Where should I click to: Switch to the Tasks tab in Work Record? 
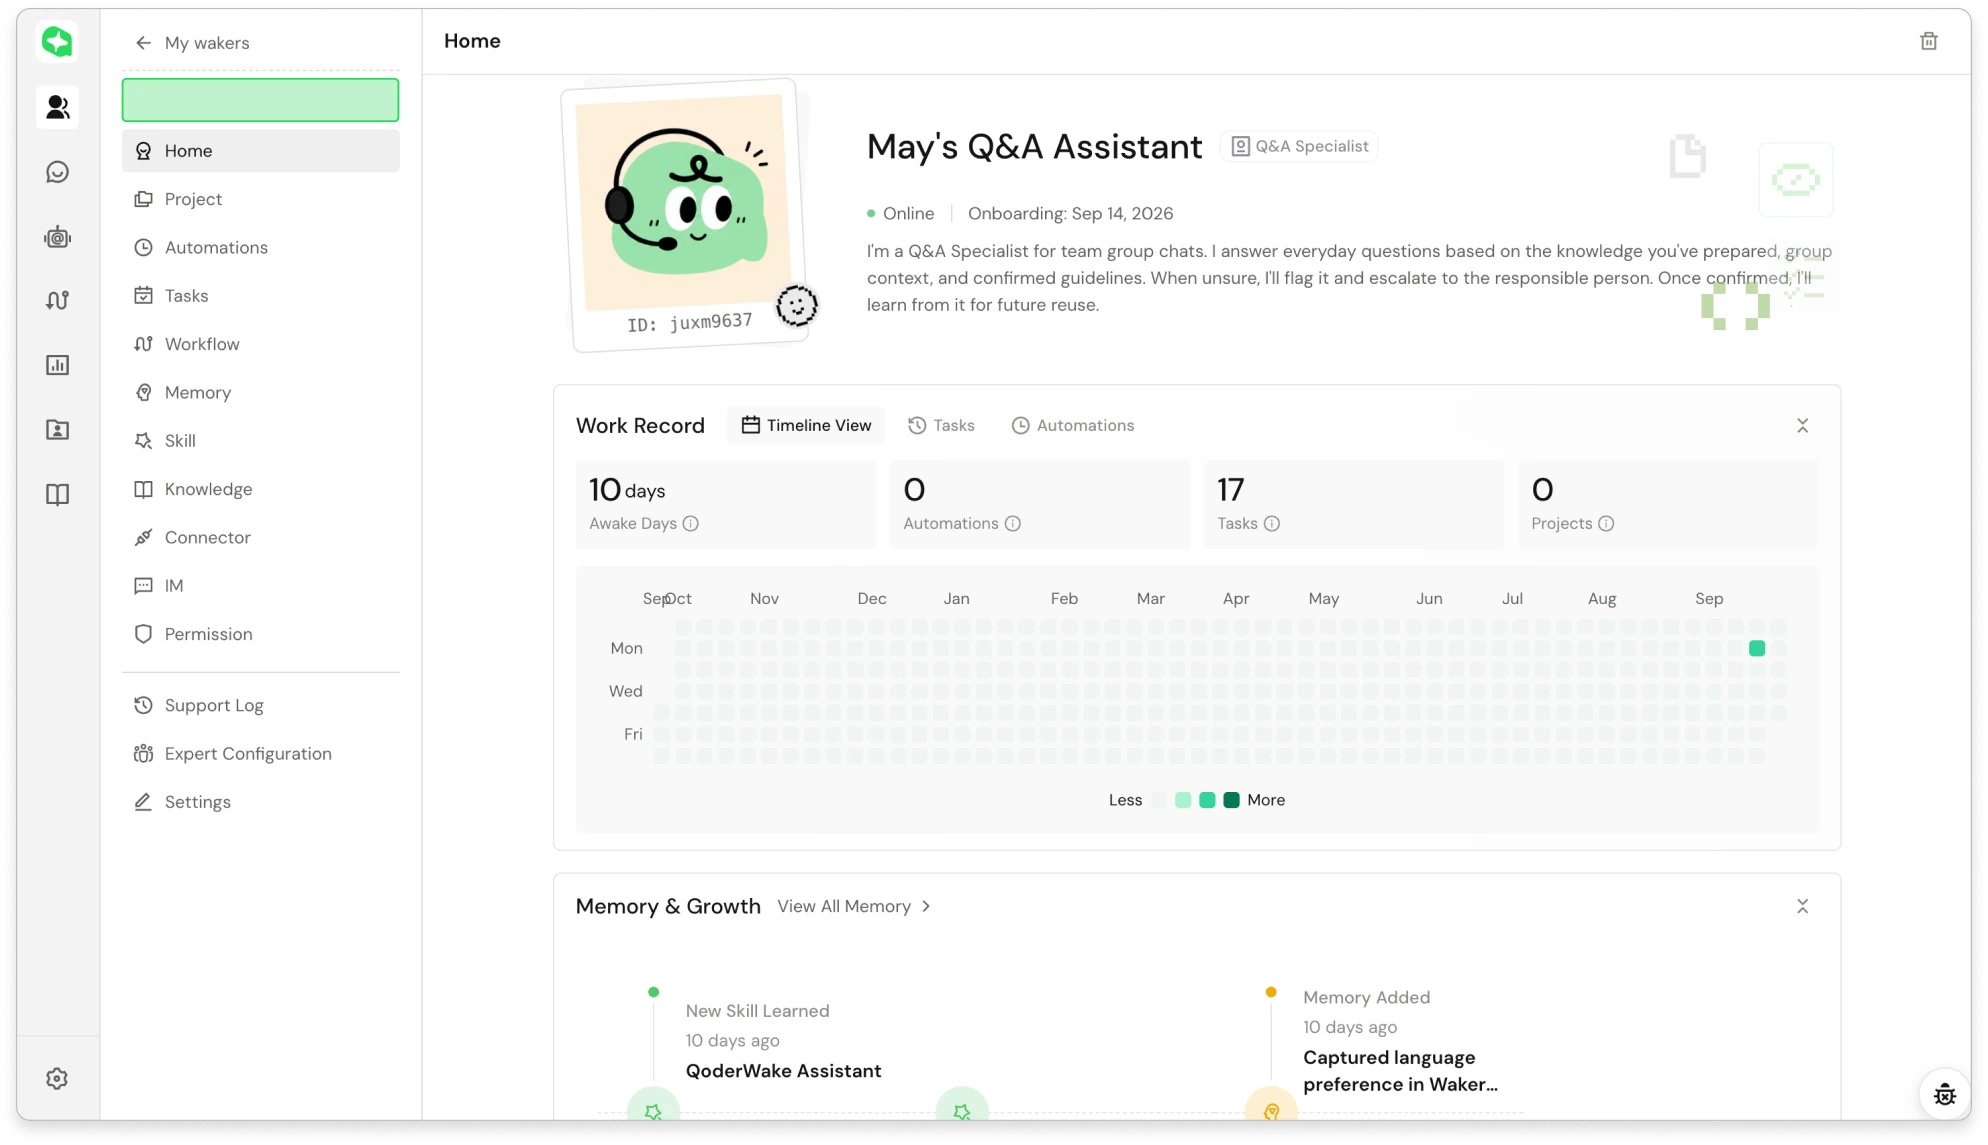[x=941, y=425]
